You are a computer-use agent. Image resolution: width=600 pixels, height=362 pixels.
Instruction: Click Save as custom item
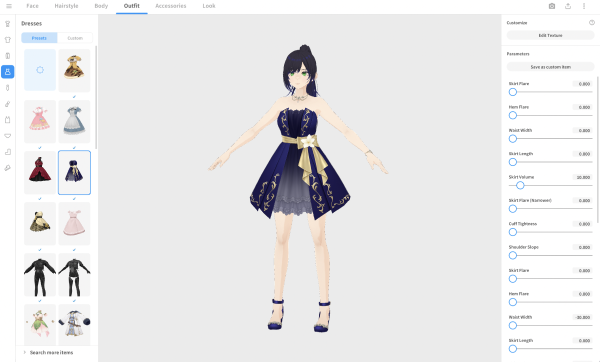(x=550, y=67)
